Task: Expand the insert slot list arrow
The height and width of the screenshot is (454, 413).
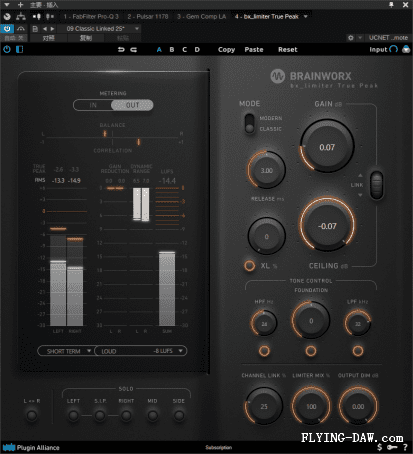Action: tap(305, 16)
